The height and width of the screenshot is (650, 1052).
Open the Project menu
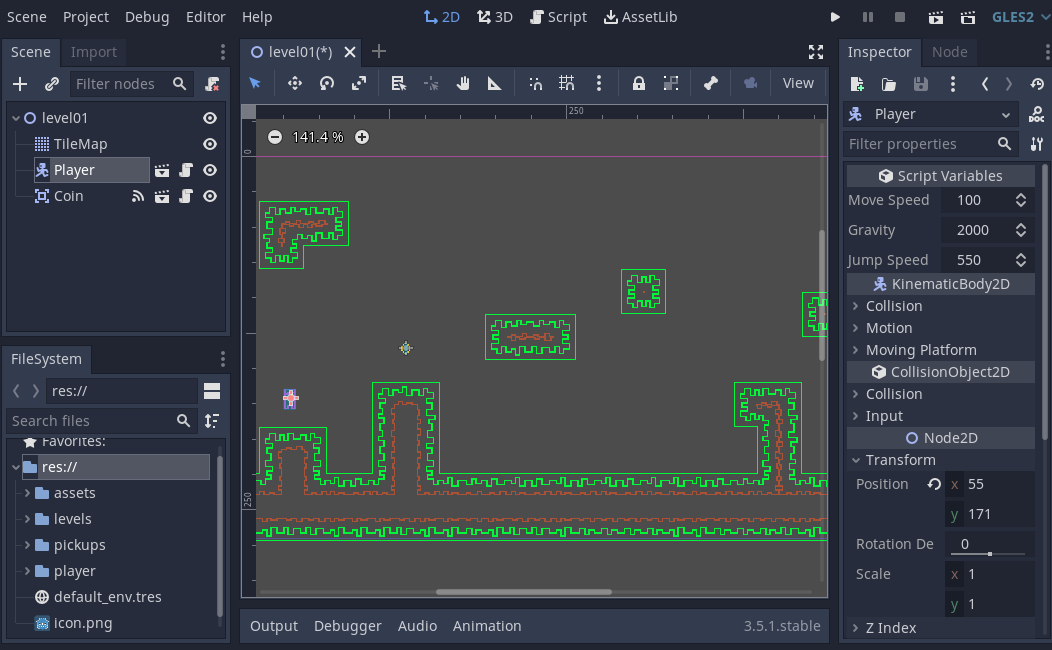(x=86, y=16)
